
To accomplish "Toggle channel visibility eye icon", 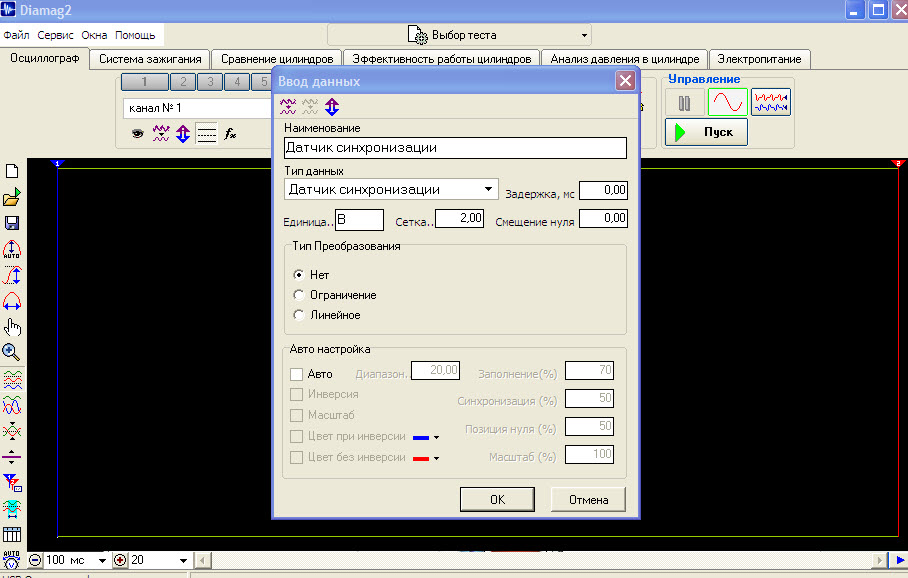I will pos(137,134).
